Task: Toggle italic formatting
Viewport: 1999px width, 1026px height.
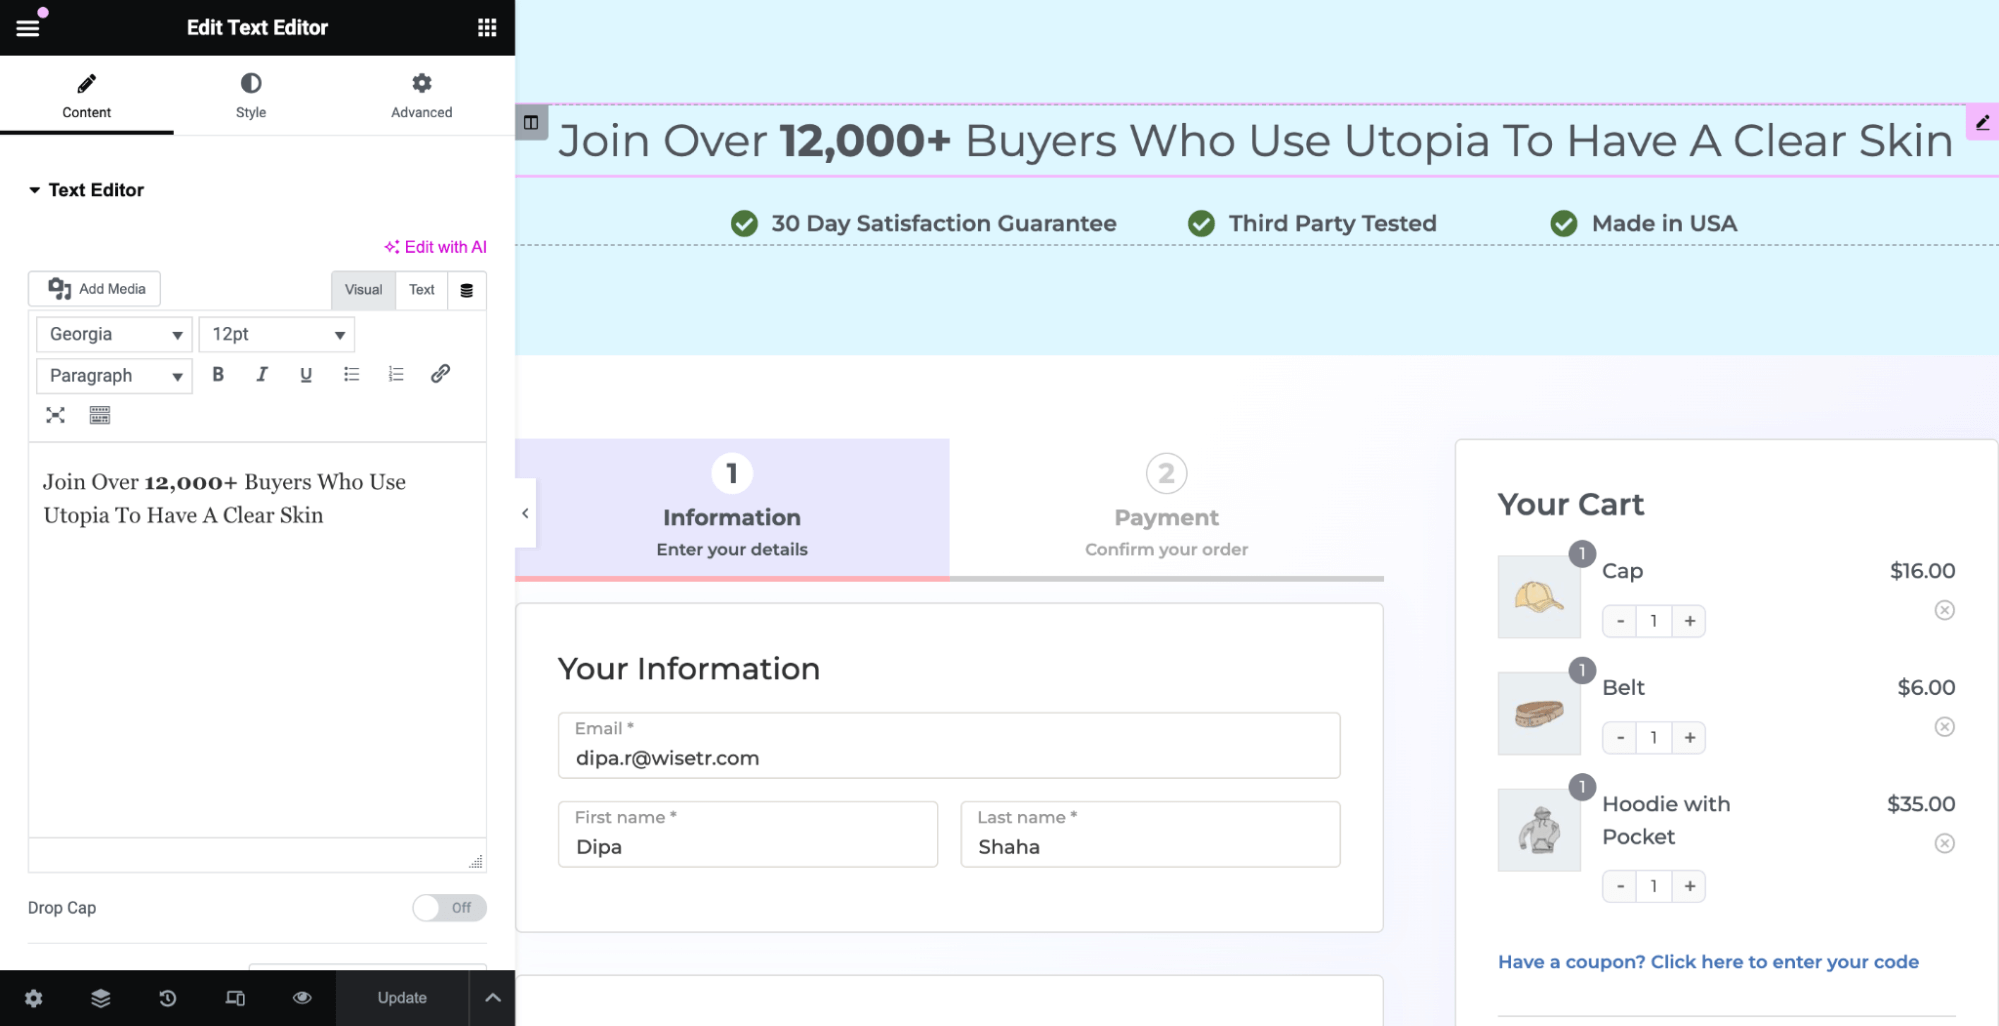Action: 262,375
